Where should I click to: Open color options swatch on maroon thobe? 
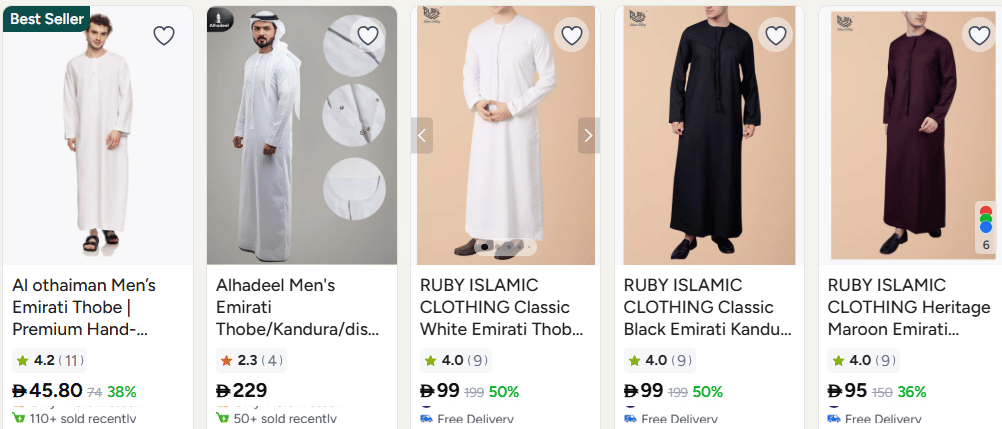click(986, 227)
